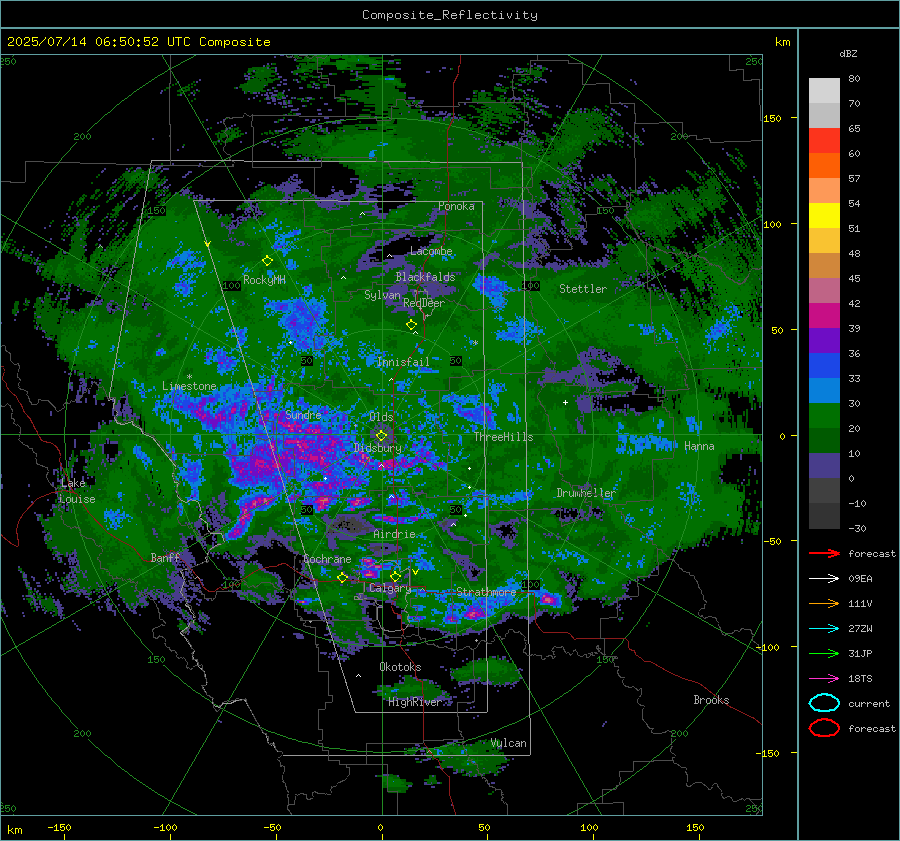Click the dBZ legend heading
Screen dimensions: 900x841
848,54
